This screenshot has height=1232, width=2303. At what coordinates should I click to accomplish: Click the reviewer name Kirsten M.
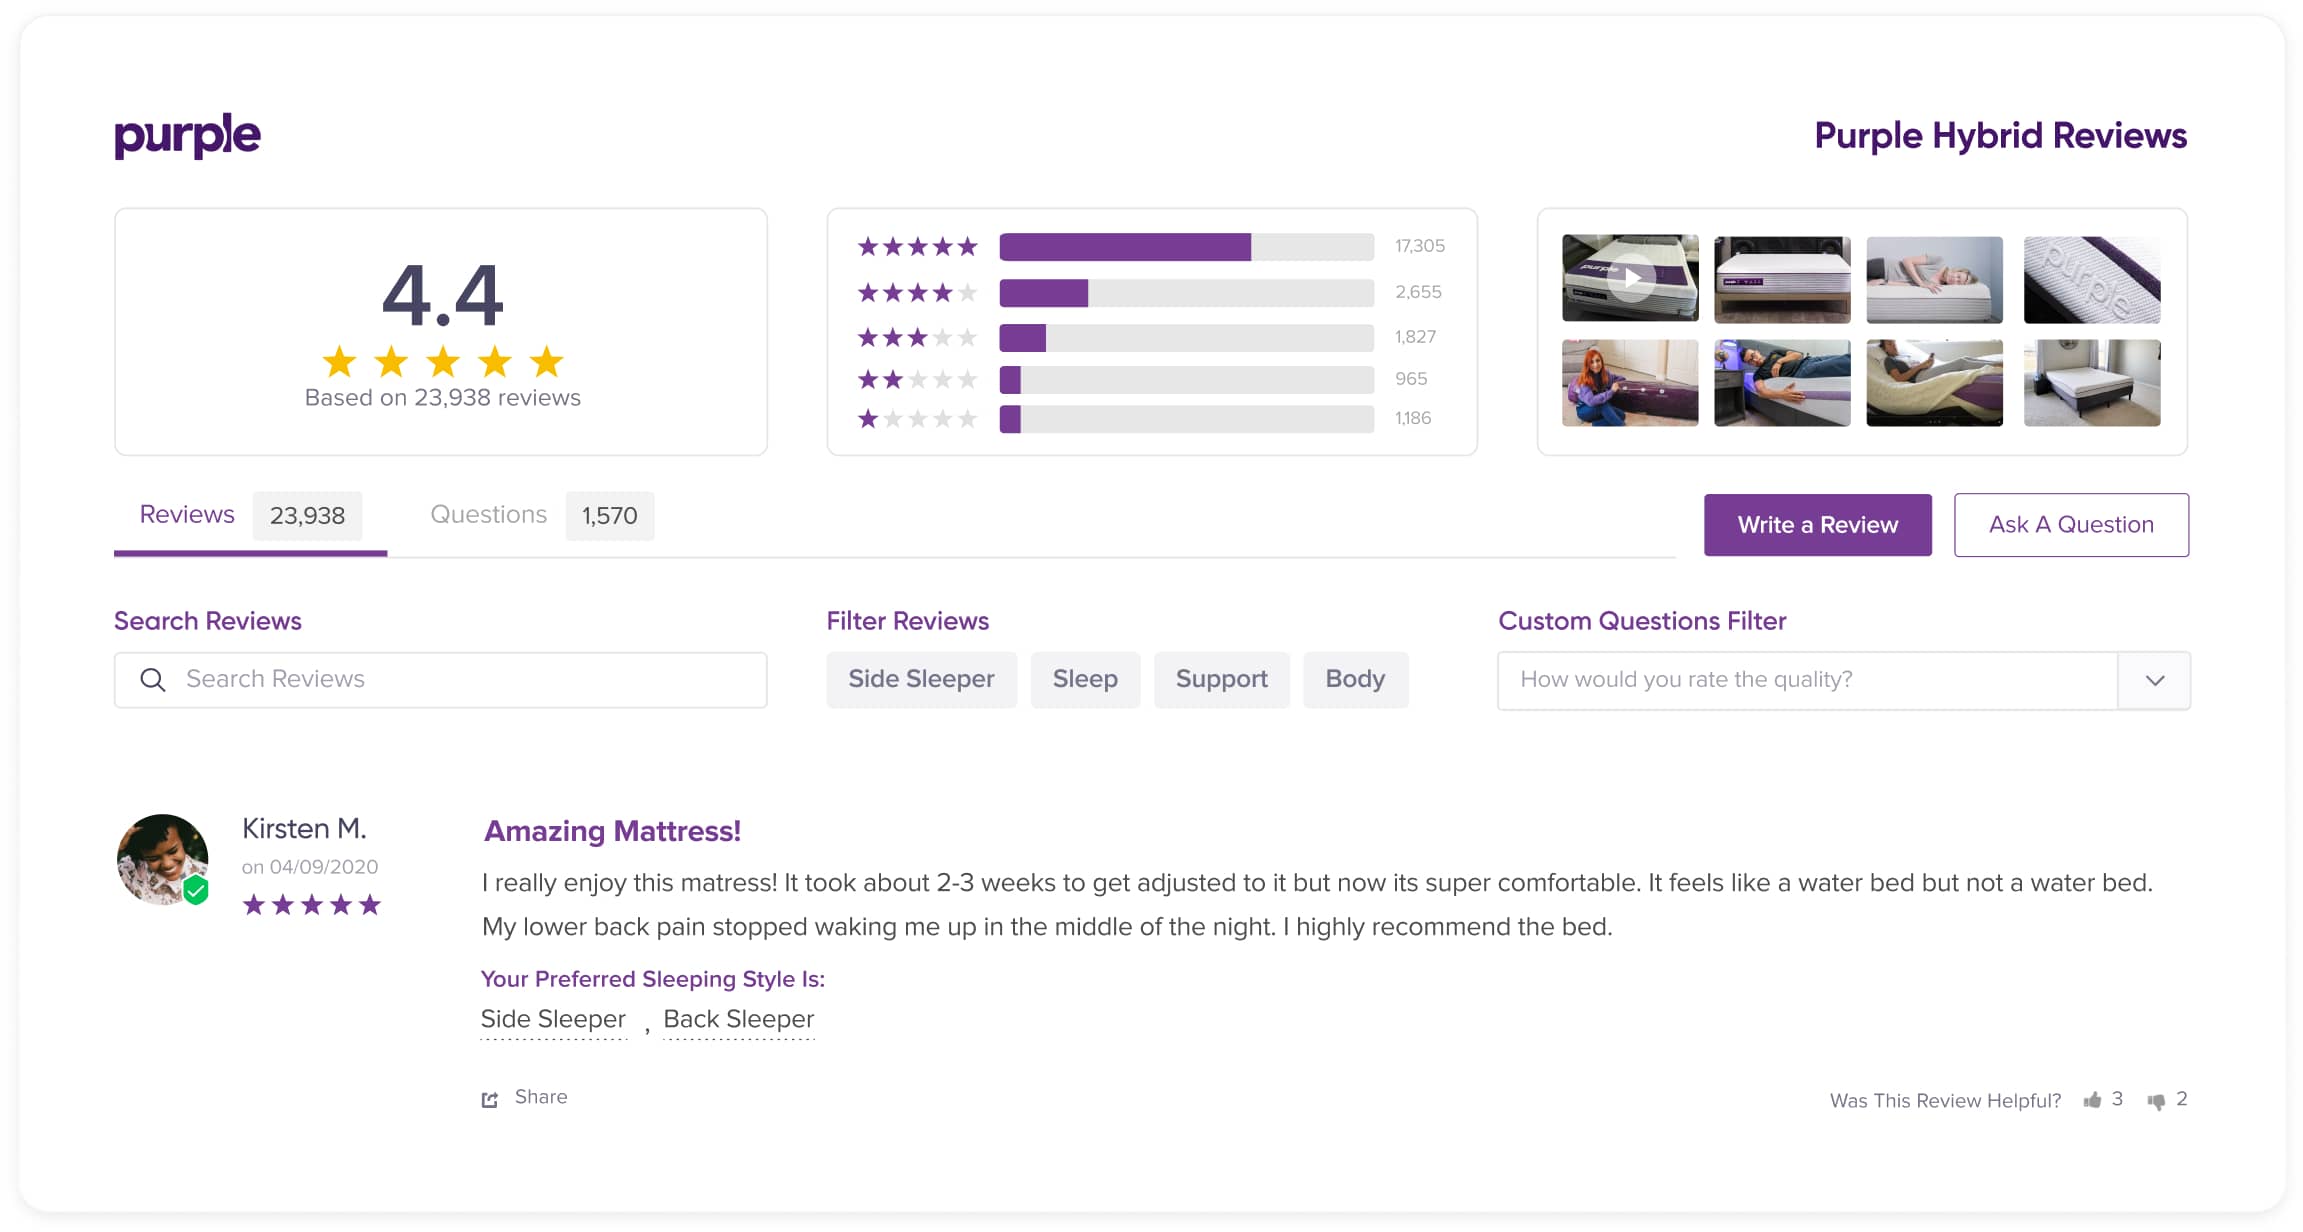point(304,829)
